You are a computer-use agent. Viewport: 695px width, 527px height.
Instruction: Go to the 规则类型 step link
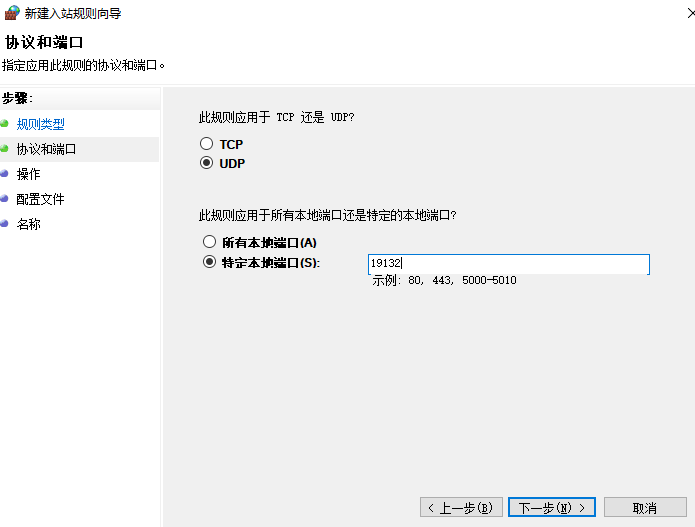(40, 124)
